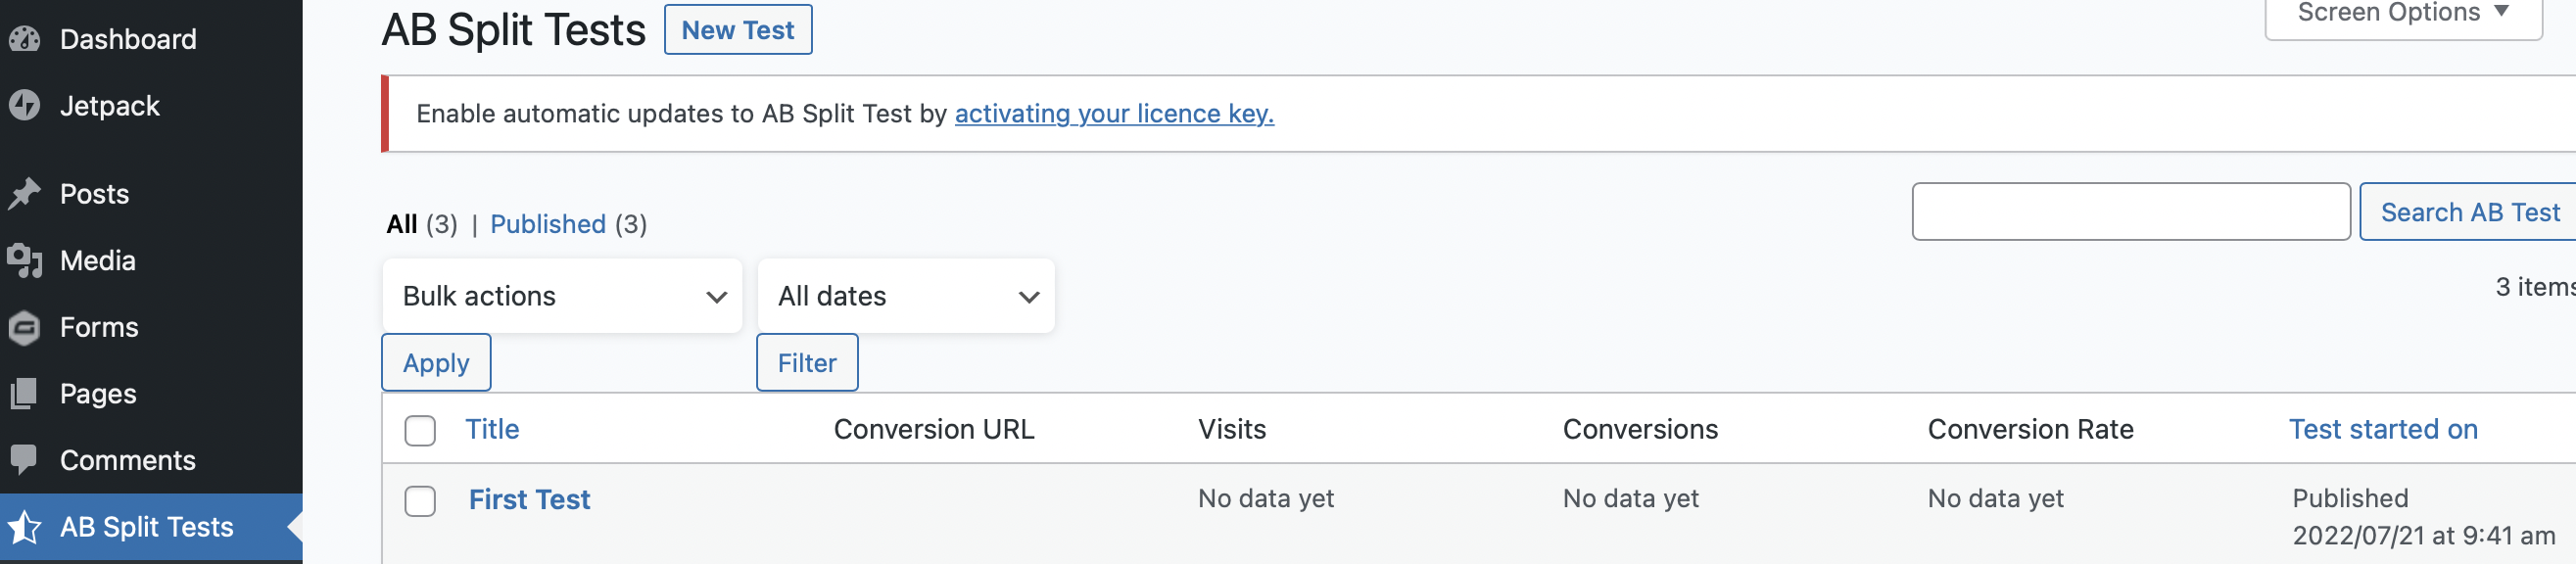
Task: Expand the Screen Options panel
Action: click(2402, 14)
